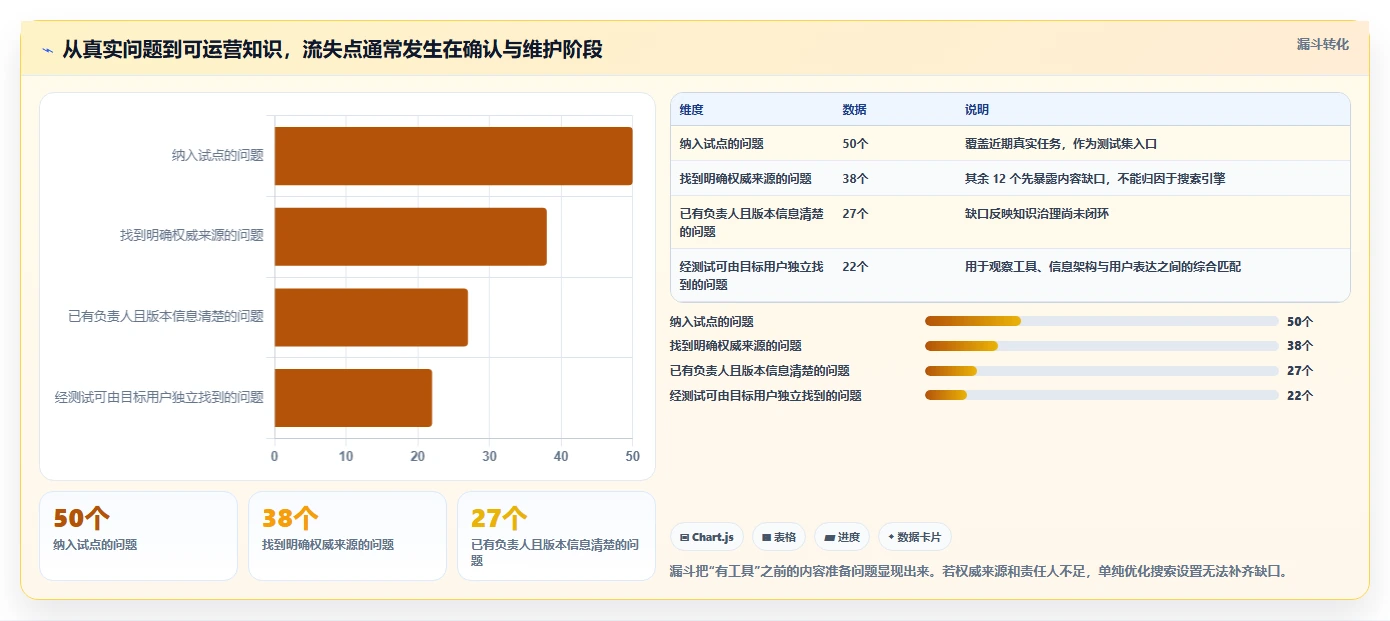The image size is (1390, 621).
Task: Click the x-axis tick label 10
Action: [346, 457]
